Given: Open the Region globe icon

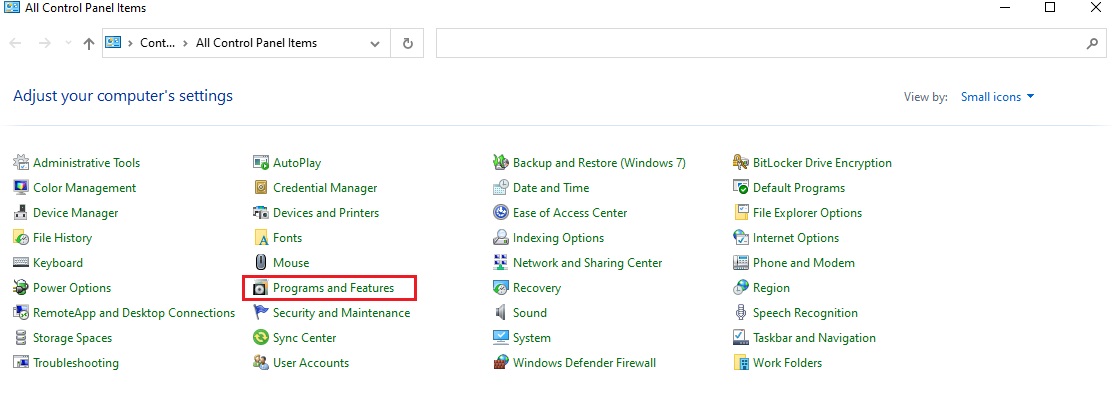Looking at the screenshot, I should [741, 288].
